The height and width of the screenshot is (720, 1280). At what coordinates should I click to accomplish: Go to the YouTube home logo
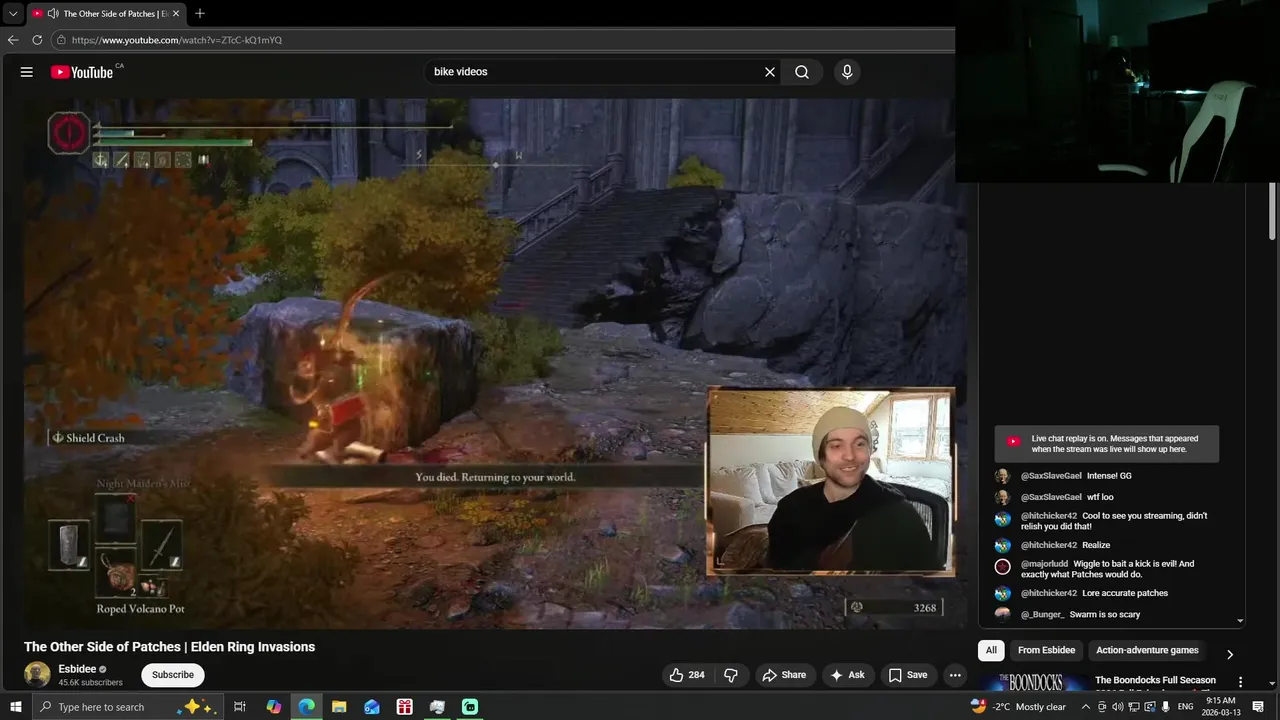coord(82,72)
